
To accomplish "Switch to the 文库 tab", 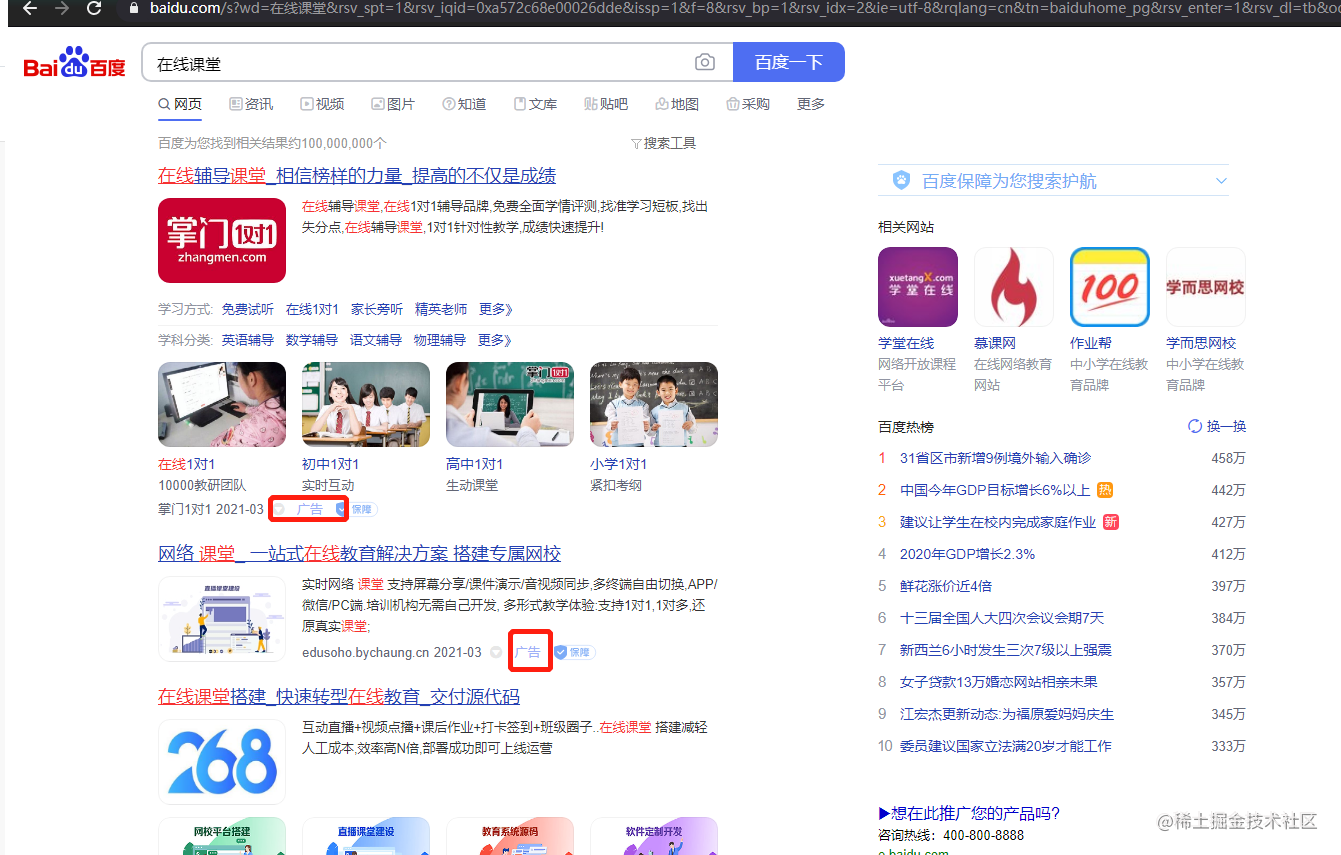I will [x=535, y=104].
